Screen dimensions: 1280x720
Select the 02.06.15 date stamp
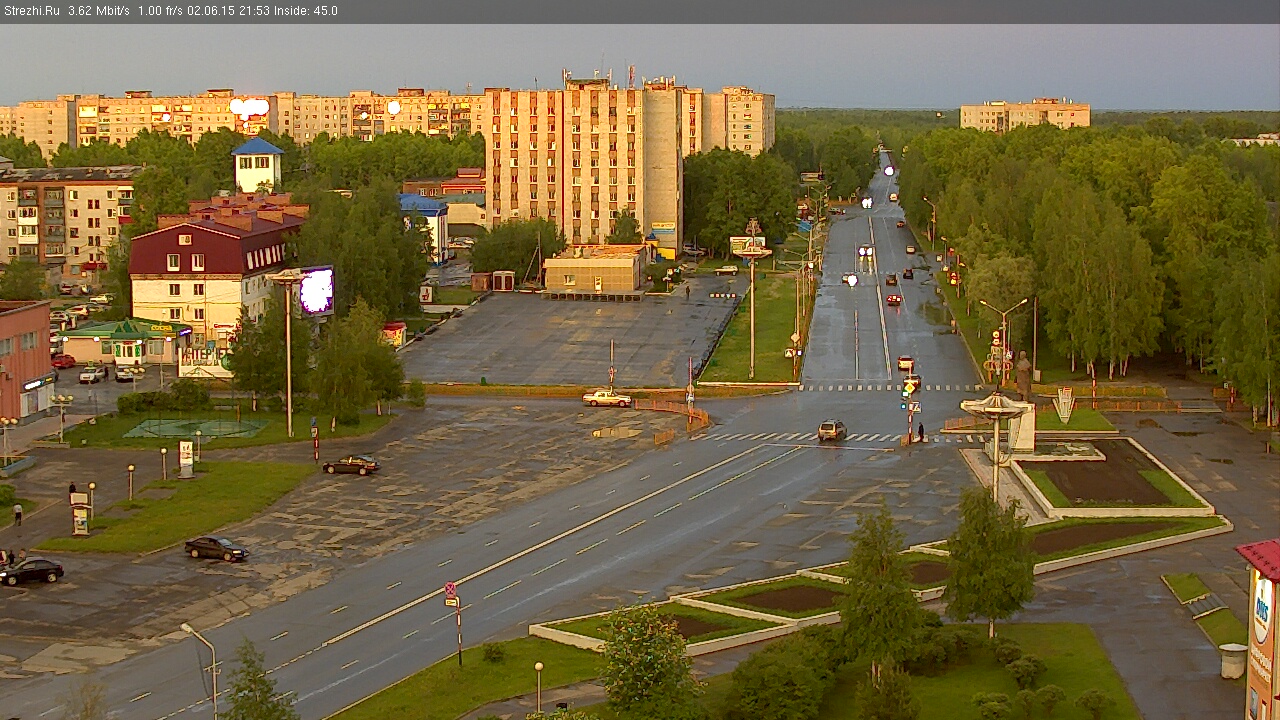(209, 11)
